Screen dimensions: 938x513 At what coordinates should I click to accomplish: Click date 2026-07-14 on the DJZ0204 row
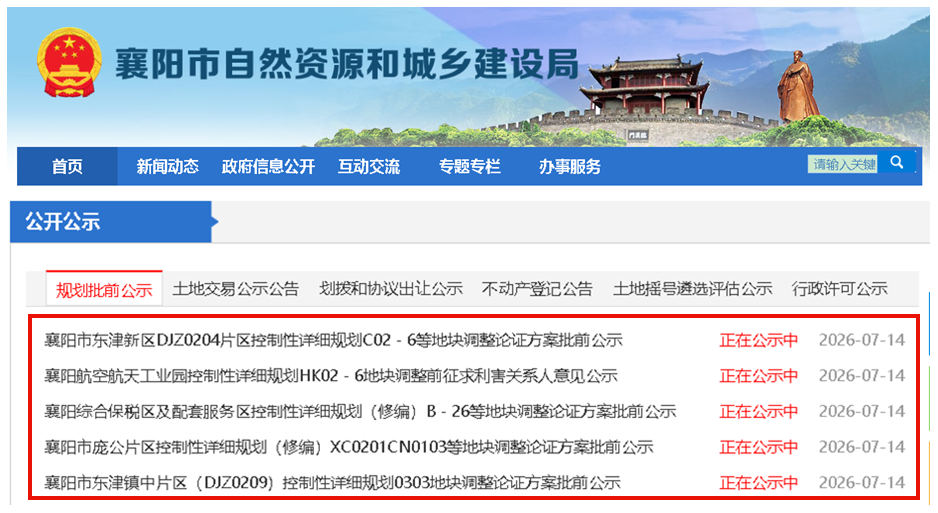862,340
